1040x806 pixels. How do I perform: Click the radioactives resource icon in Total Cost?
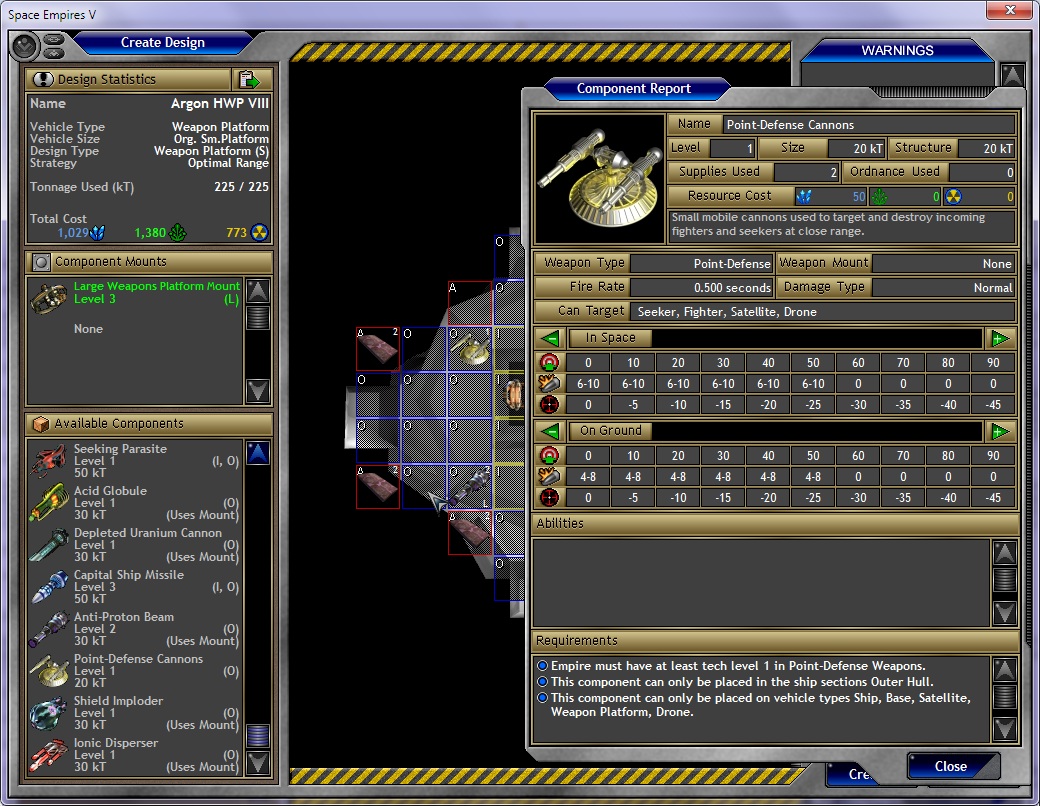(x=259, y=233)
